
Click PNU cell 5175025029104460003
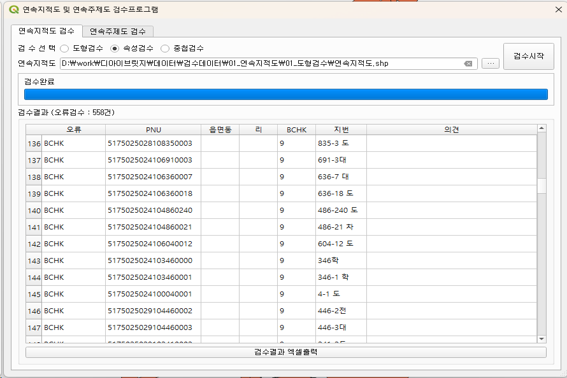coord(153,328)
